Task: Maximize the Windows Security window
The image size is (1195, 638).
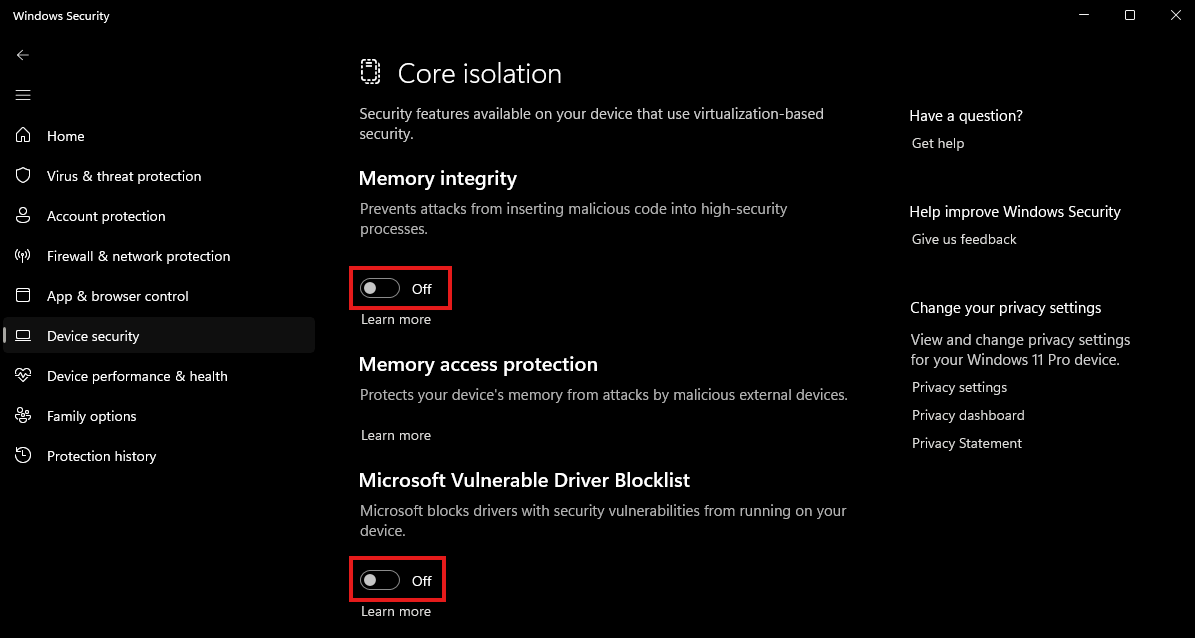Action: (x=1129, y=15)
